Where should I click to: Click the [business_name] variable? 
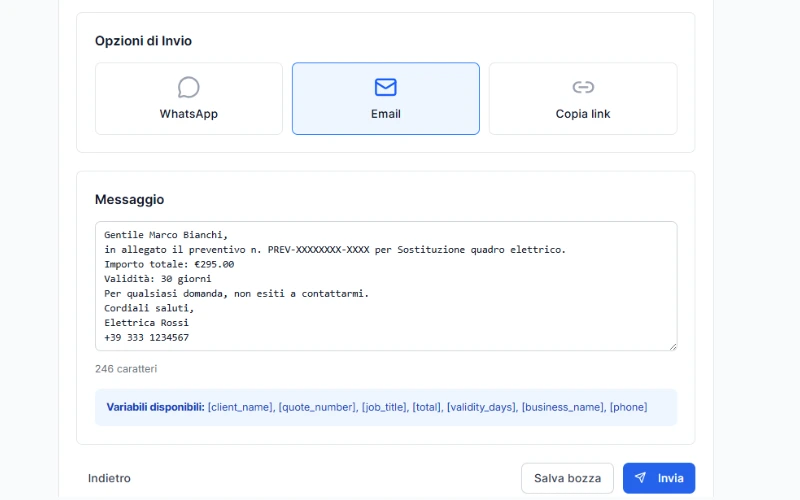[x=563, y=407]
